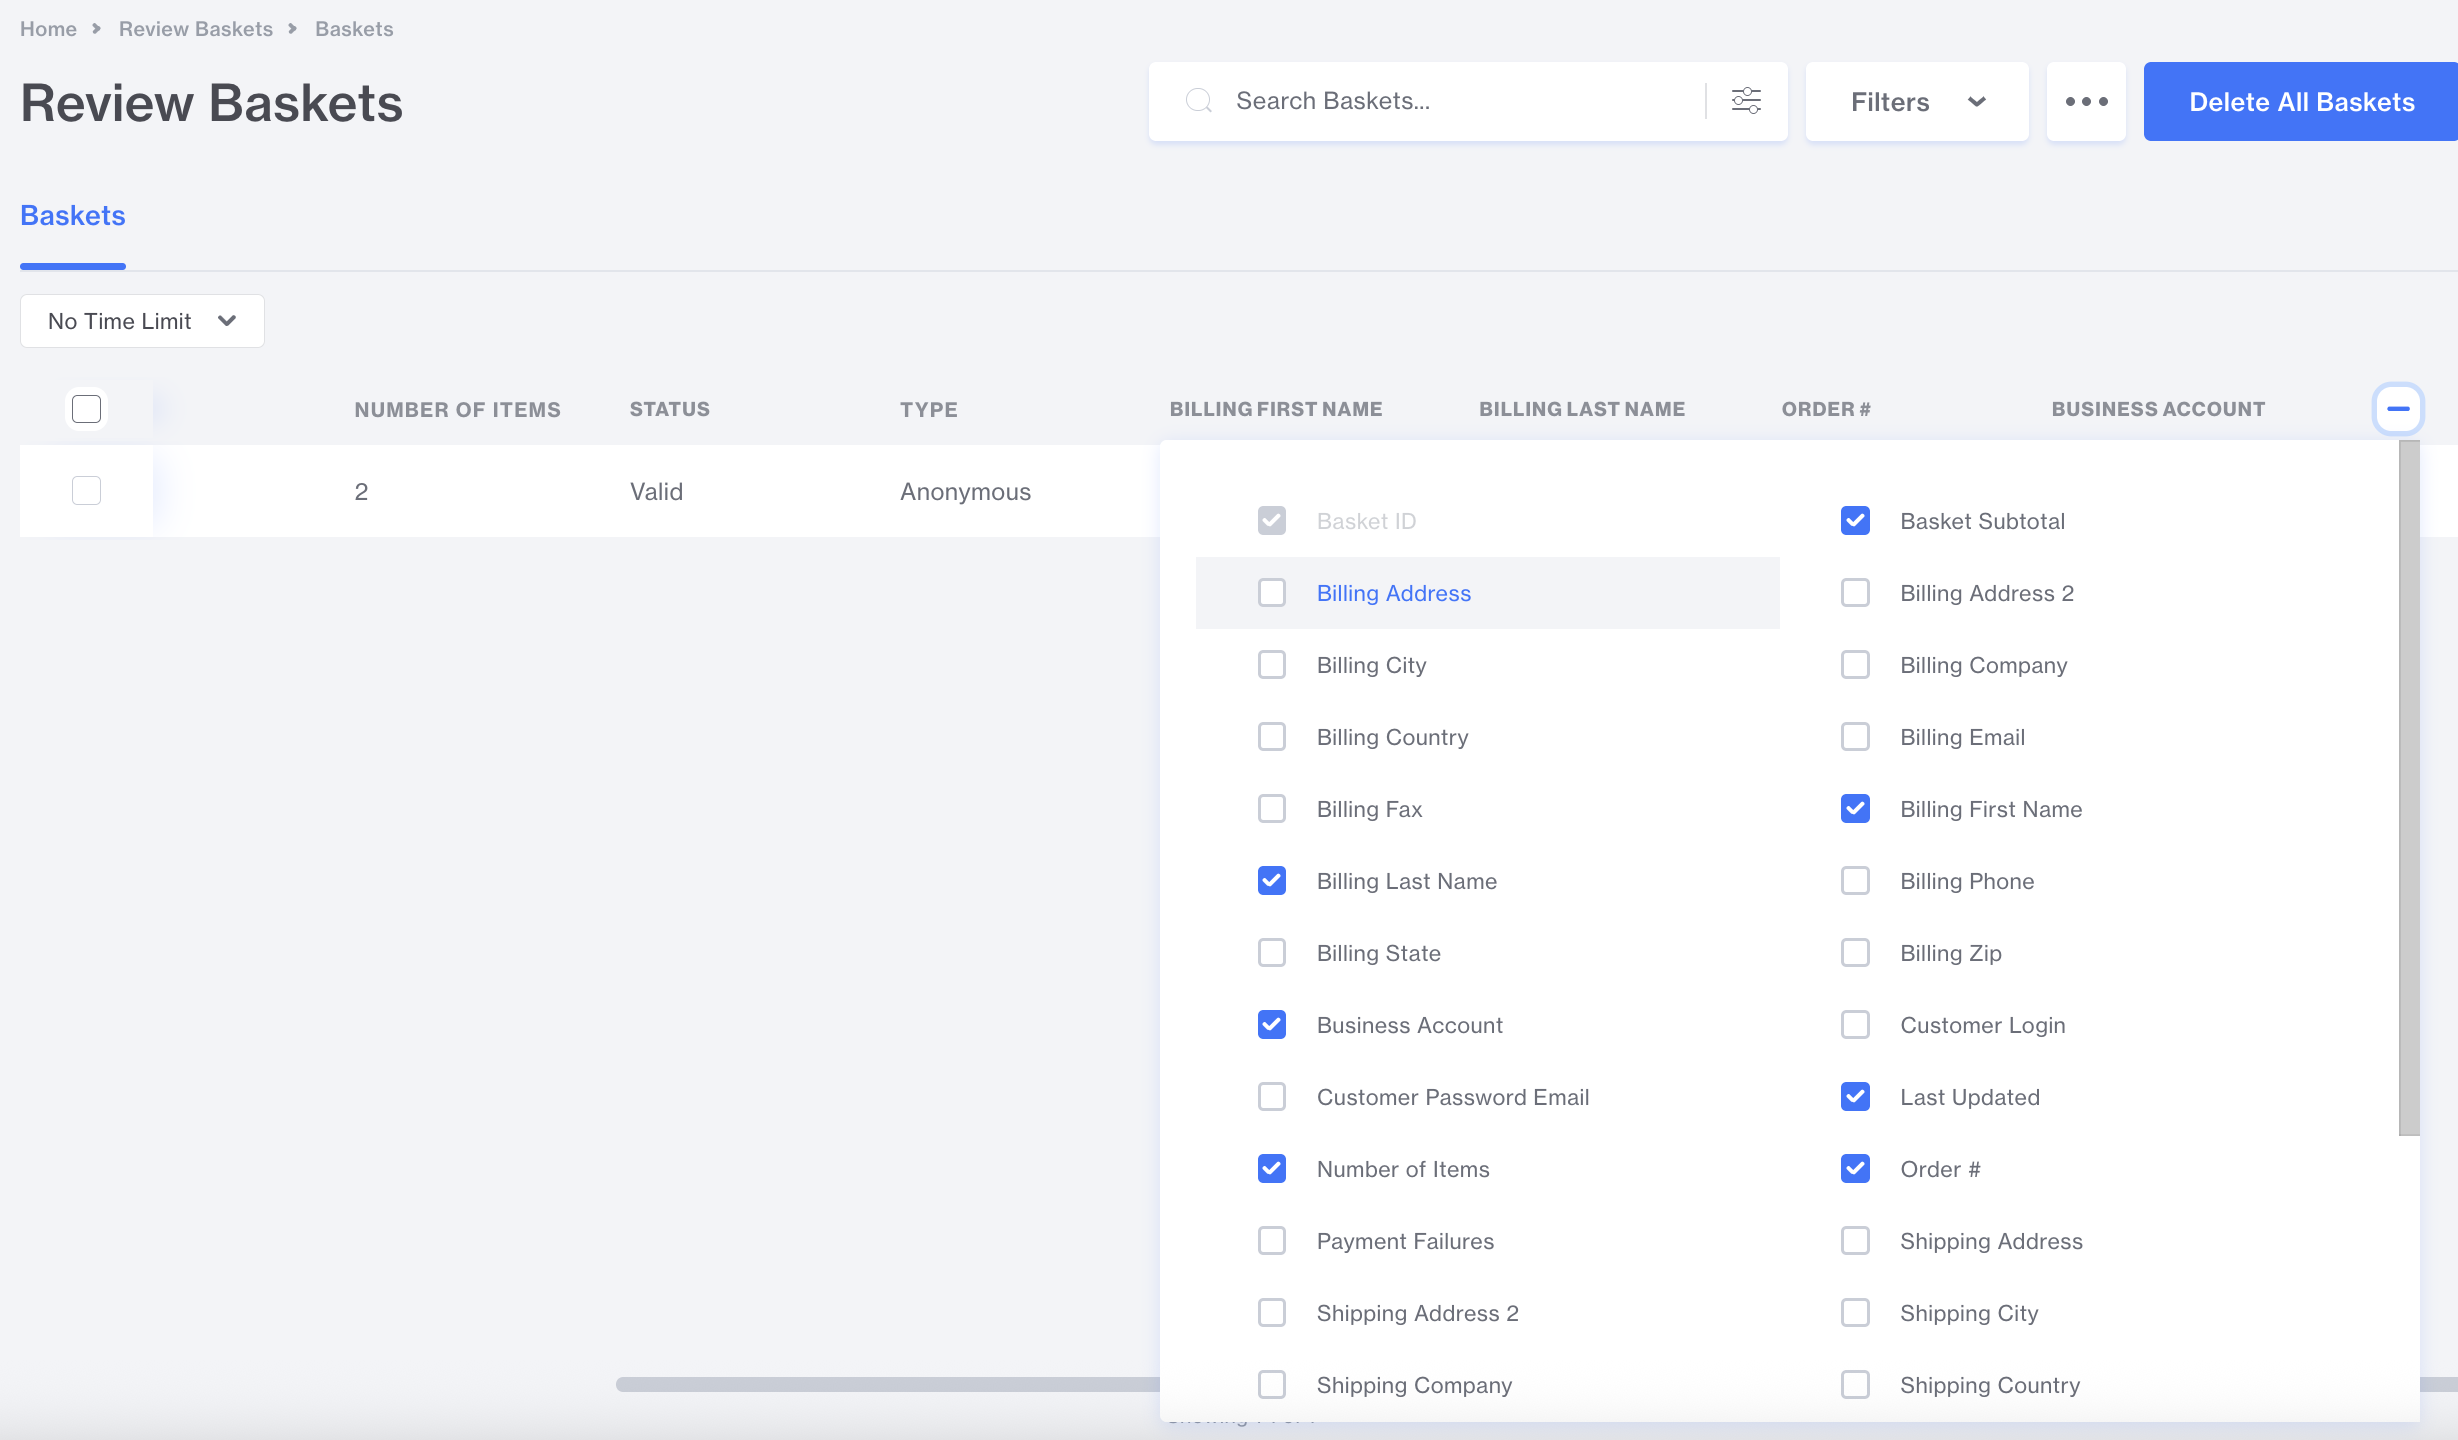The height and width of the screenshot is (1440, 2458).
Task: Tick the Shipping Address checkbox
Action: (1856, 1241)
